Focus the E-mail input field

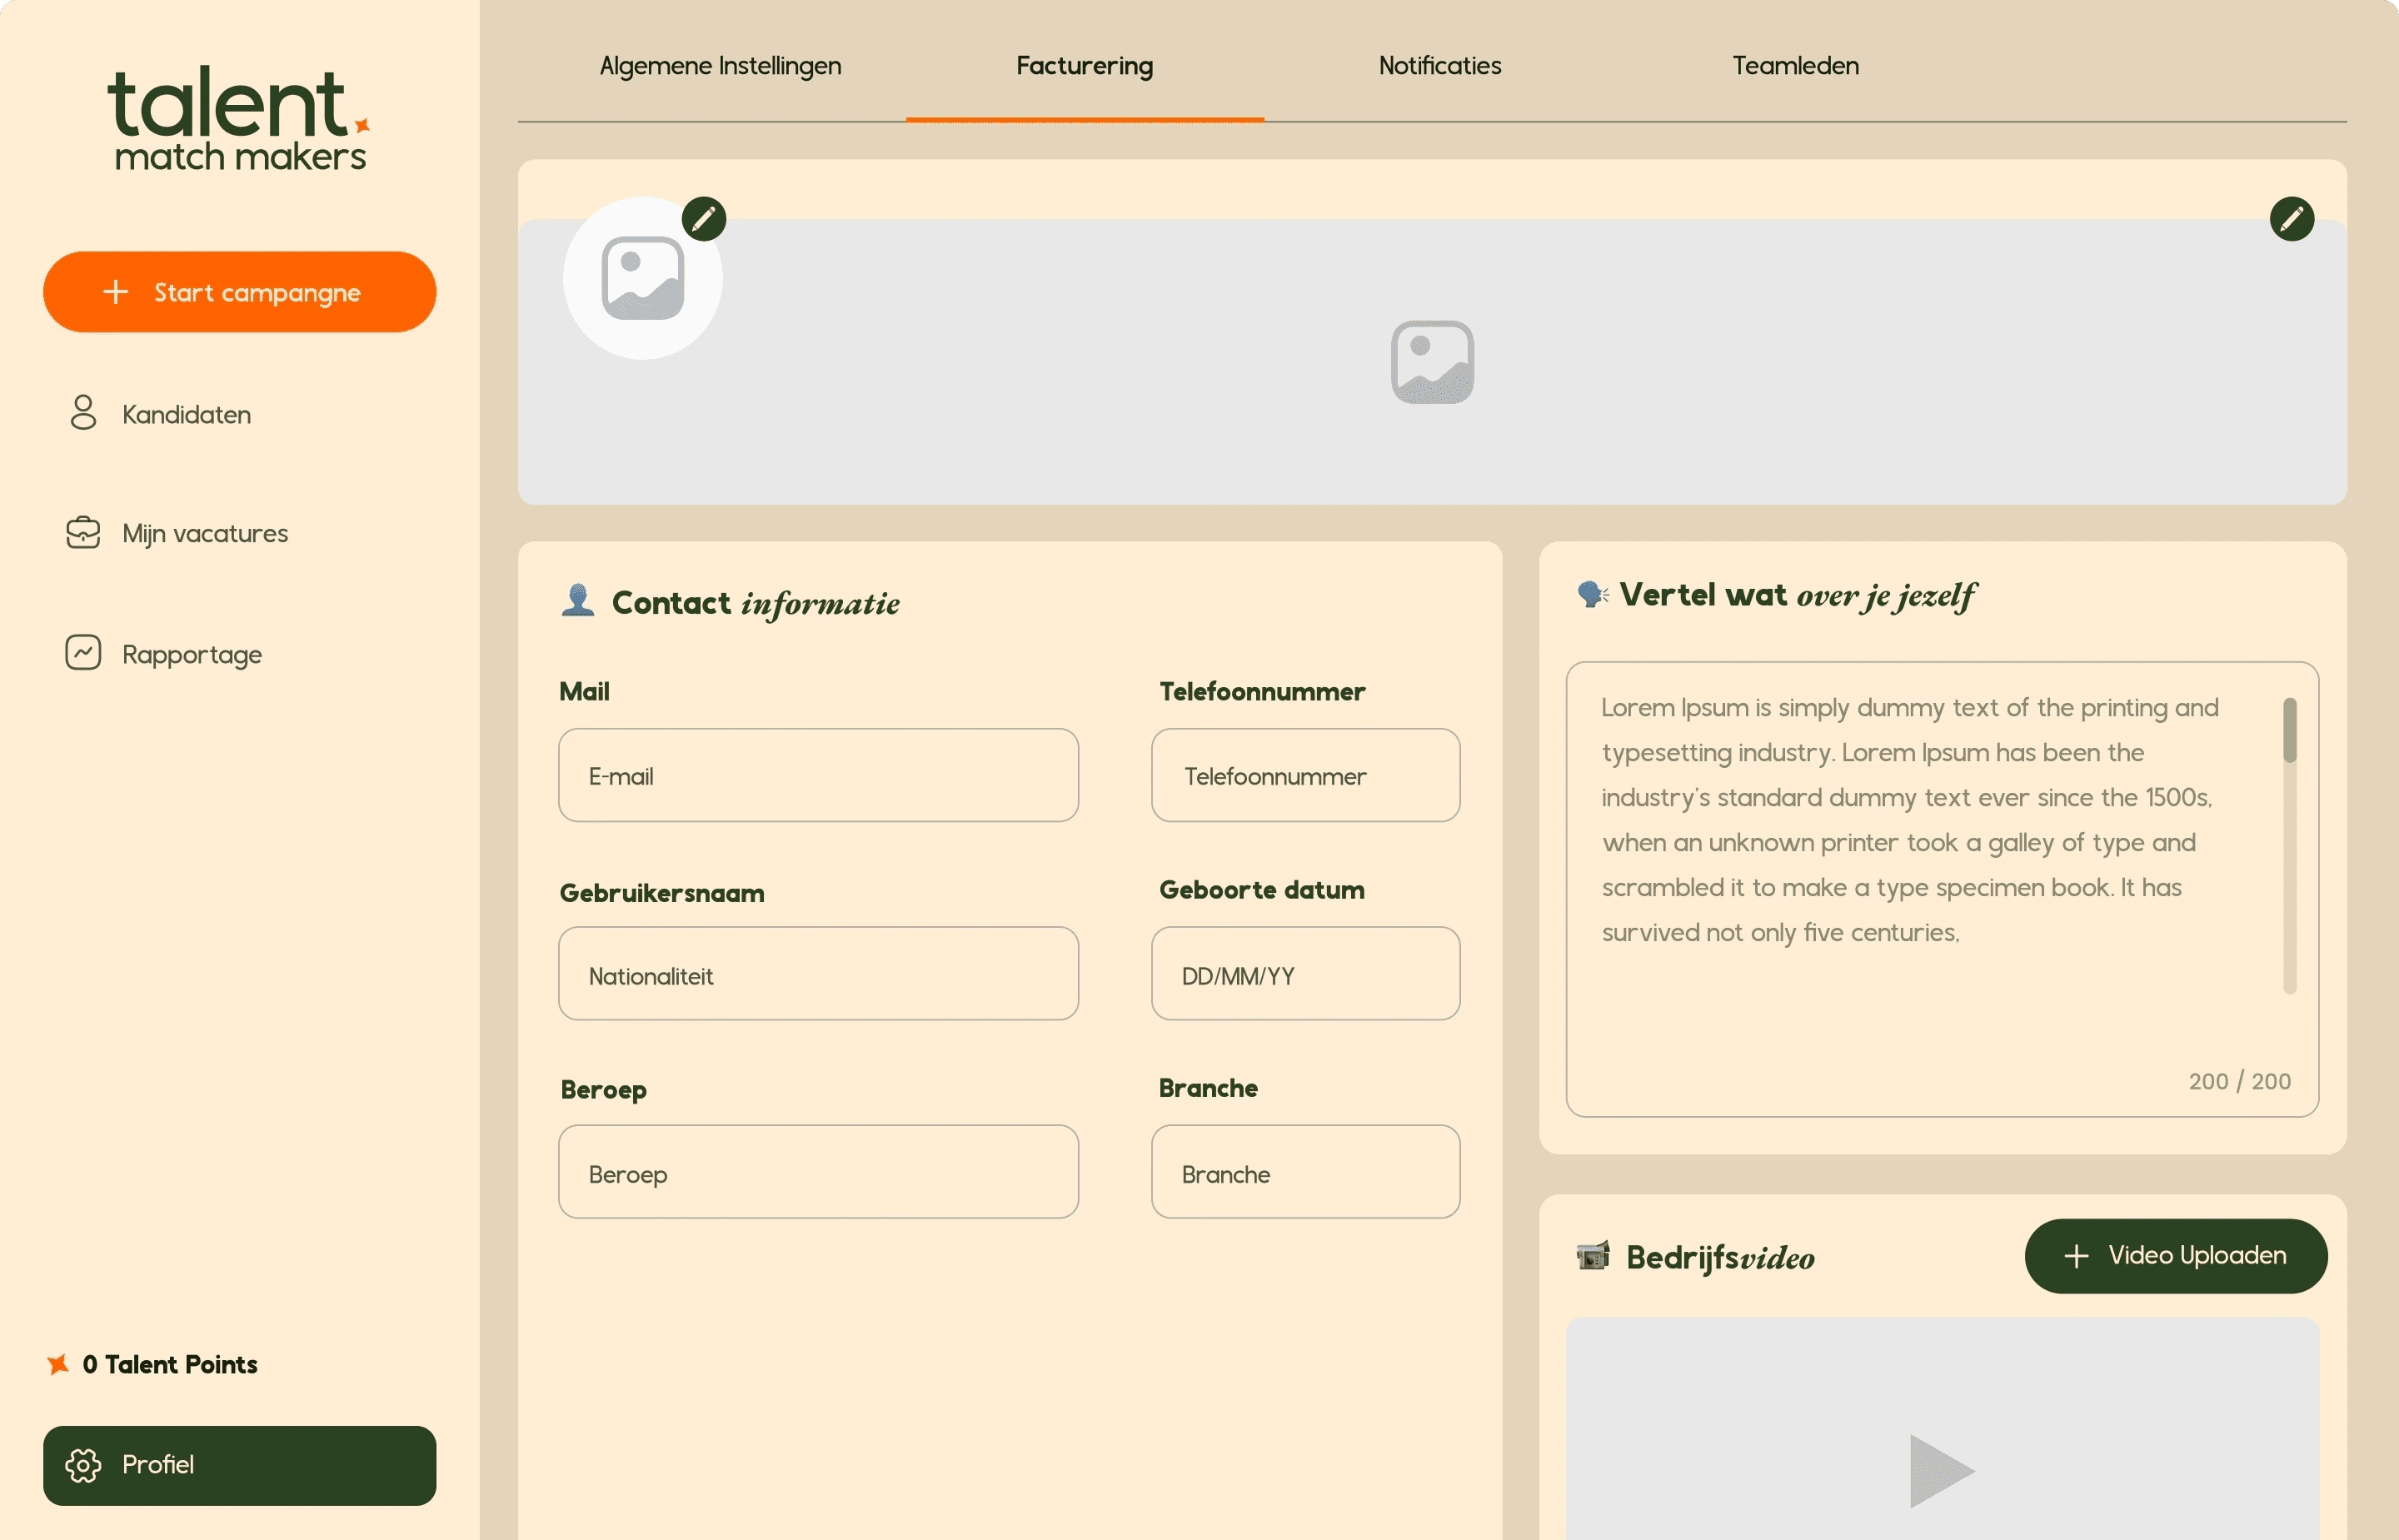click(x=818, y=775)
